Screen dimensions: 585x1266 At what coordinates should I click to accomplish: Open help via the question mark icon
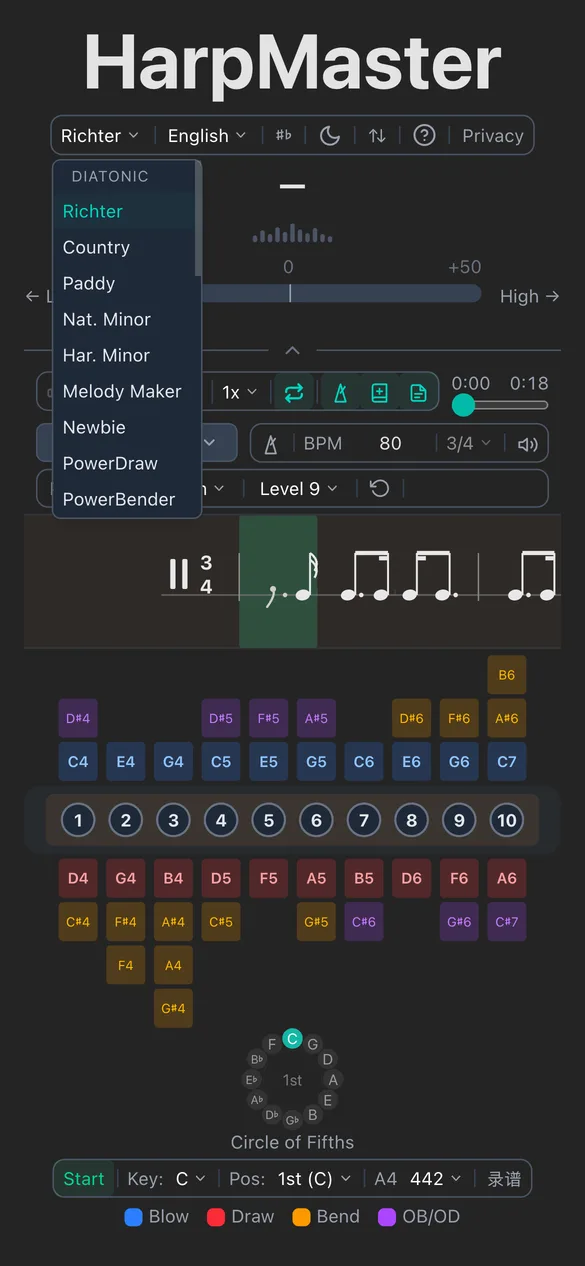click(423, 135)
